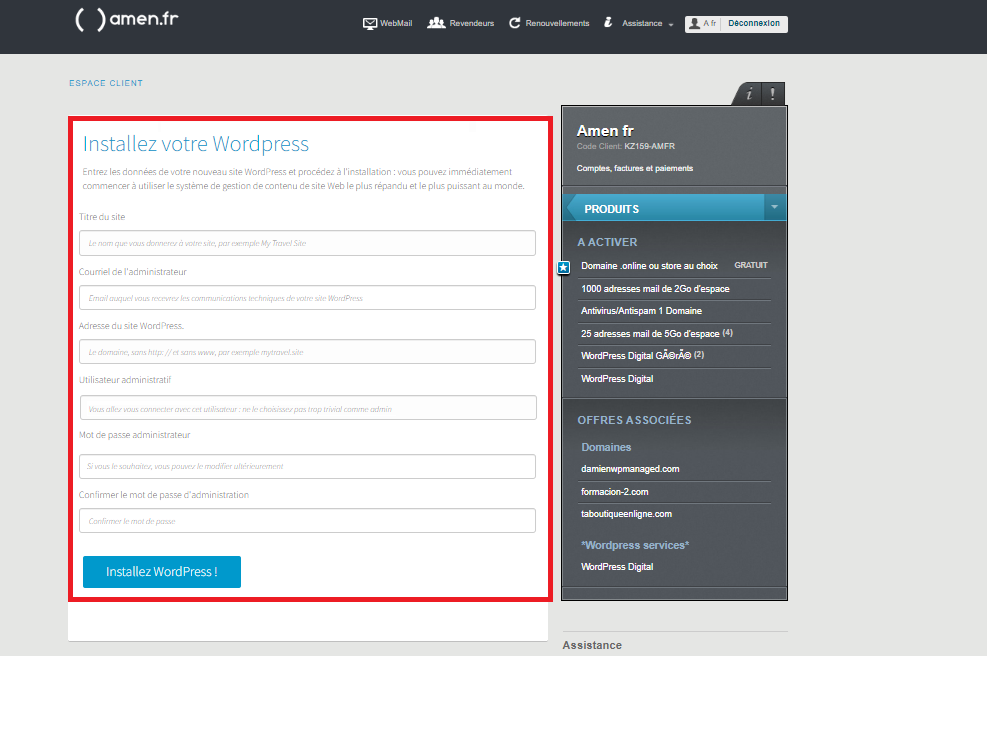Activate 1000 adresses mail de 2Go d'espace
987x756 pixels.
pos(655,289)
